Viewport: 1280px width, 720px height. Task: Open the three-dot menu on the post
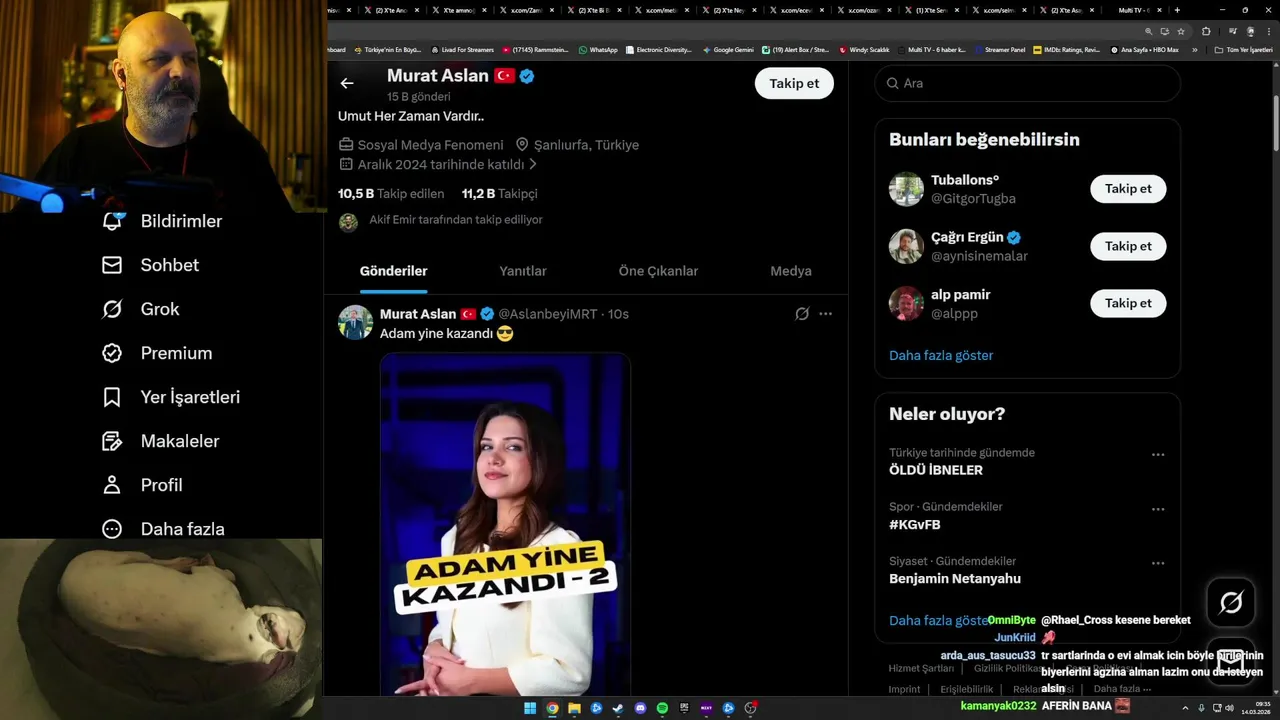(825, 314)
